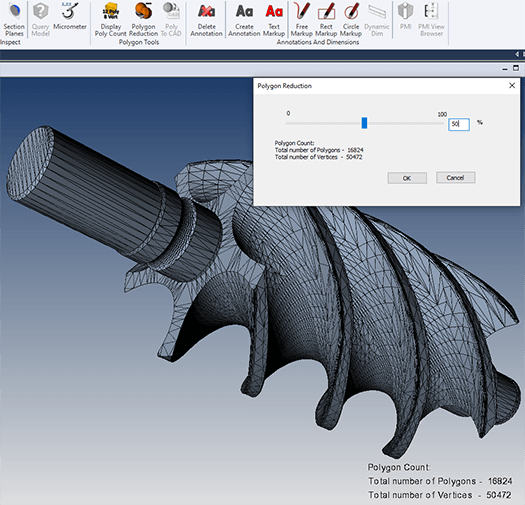This screenshot has height=505, width=525.
Task: Activate the Free Markup pen
Action: pos(301,19)
